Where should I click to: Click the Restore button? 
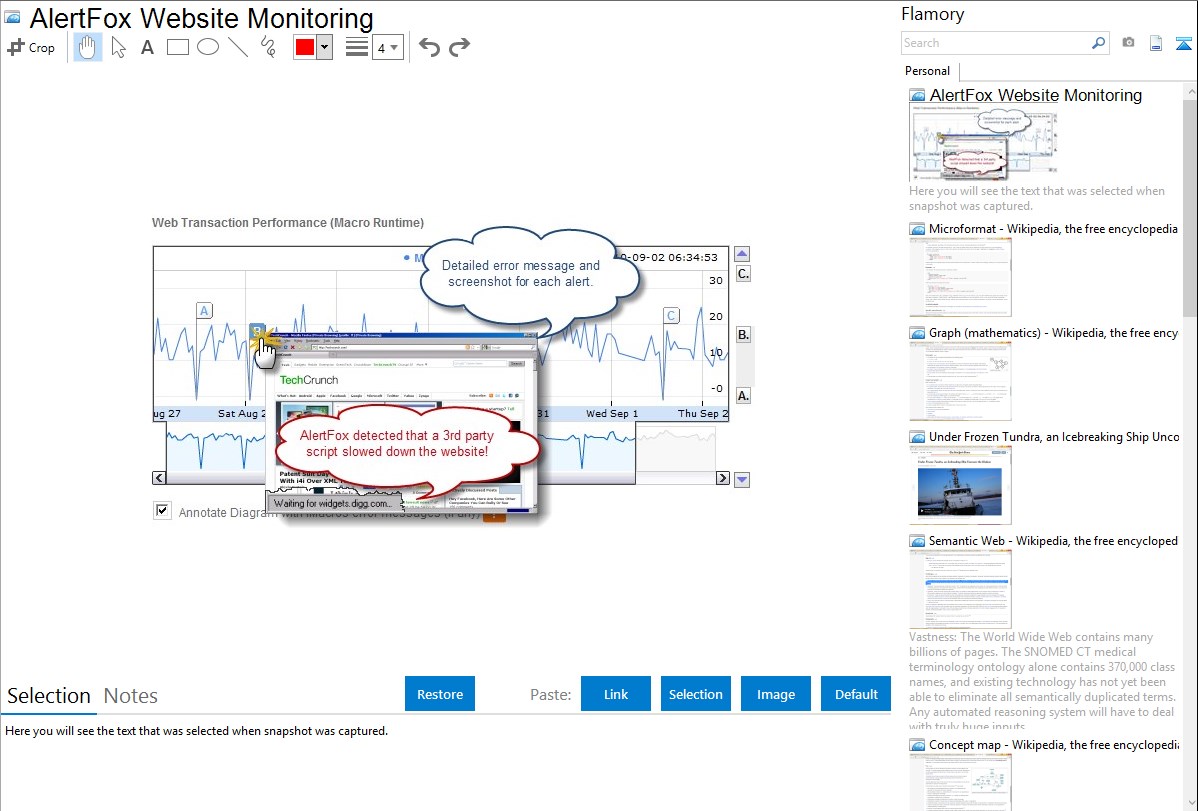point(440,694)
